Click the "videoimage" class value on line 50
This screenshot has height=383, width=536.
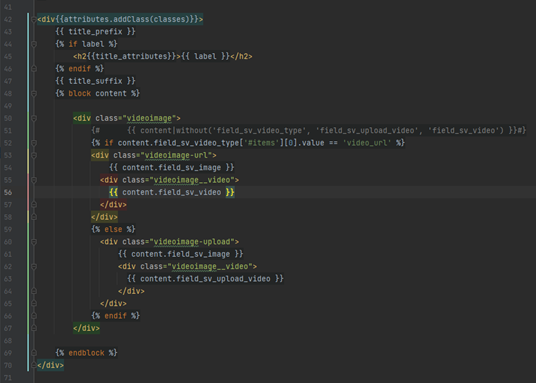(149, 118)
